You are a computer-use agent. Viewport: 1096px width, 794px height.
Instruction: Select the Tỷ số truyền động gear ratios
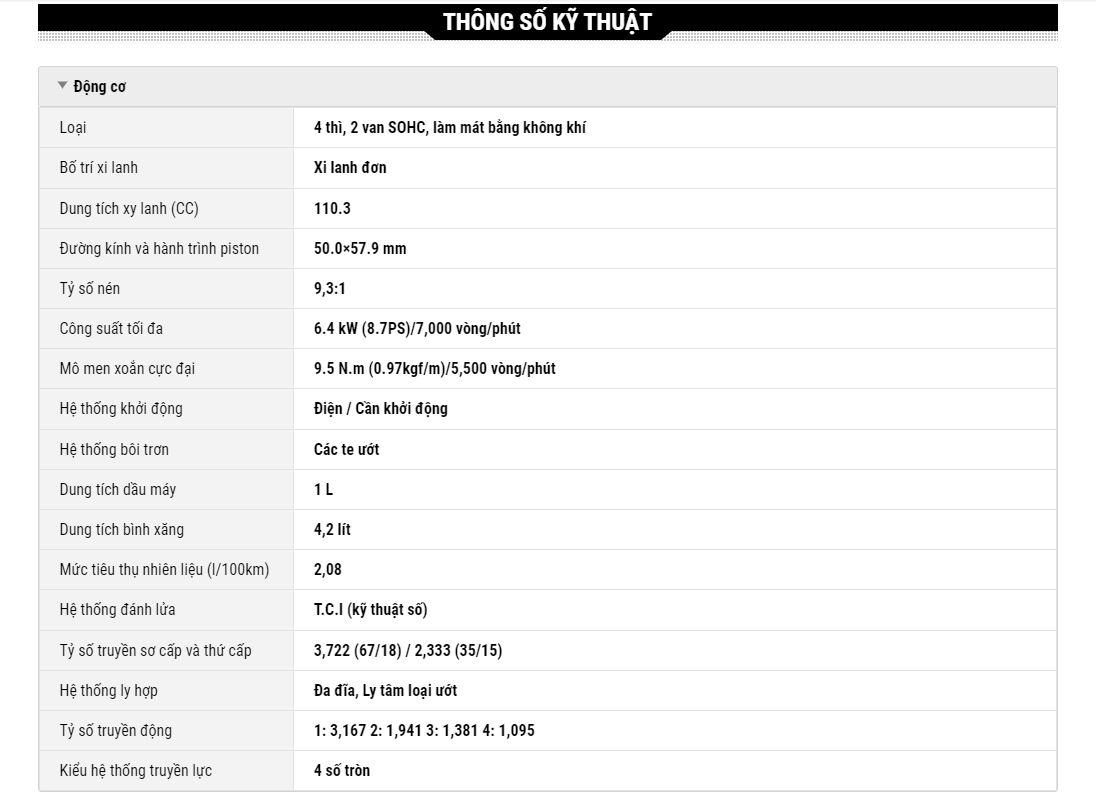pos(424,730)
